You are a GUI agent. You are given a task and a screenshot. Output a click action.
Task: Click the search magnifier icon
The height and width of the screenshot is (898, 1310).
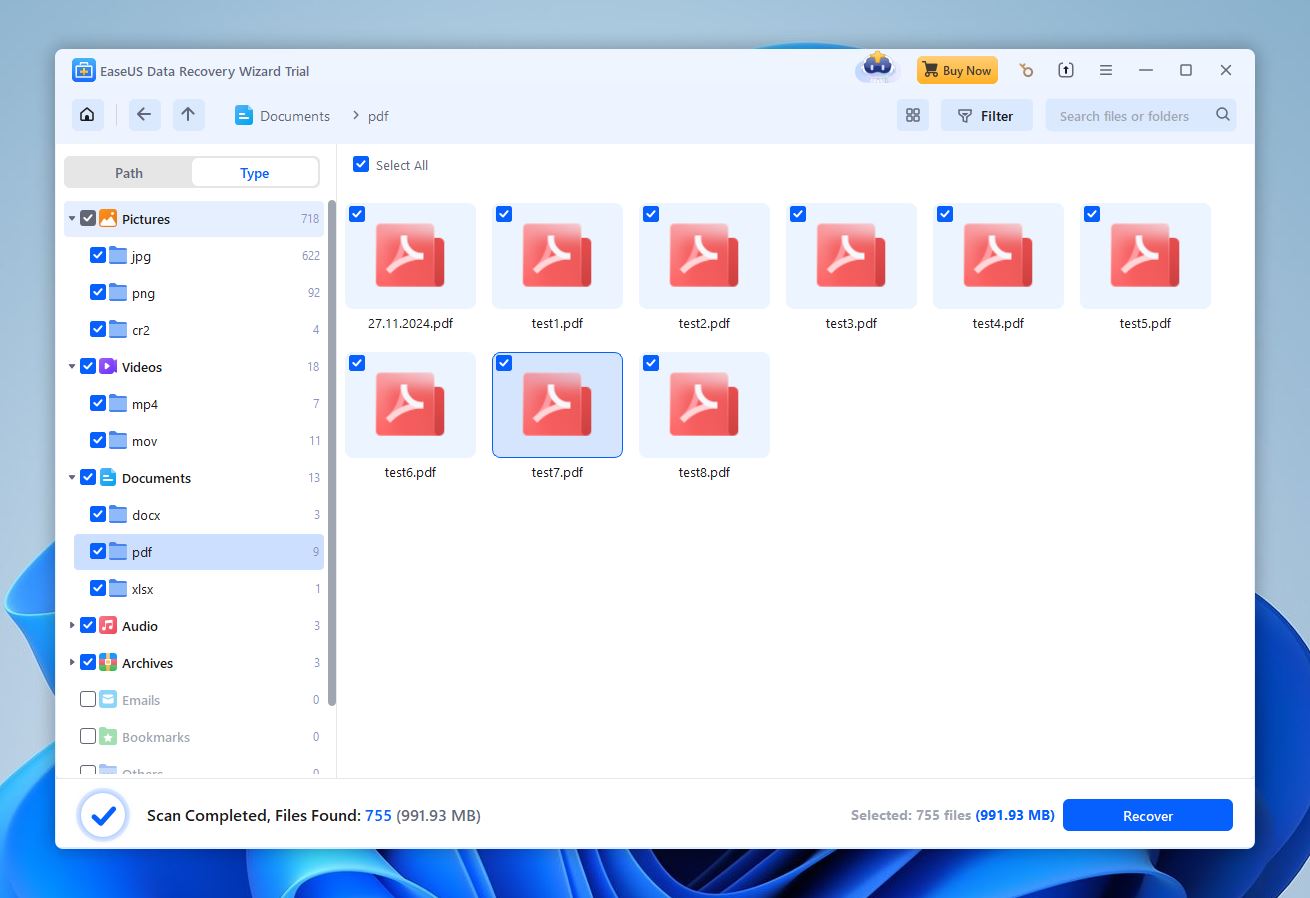[x=1222, y=115]
